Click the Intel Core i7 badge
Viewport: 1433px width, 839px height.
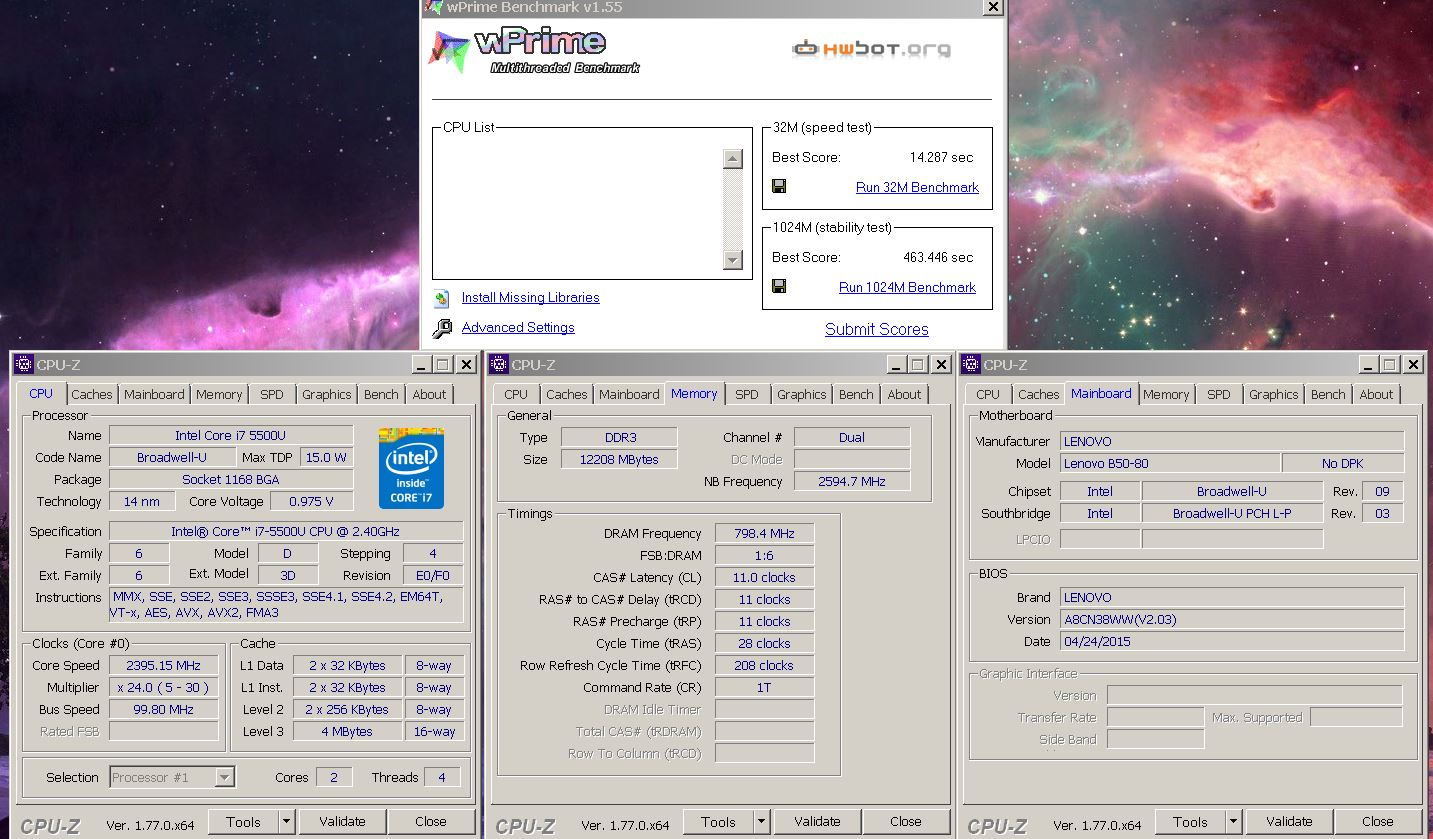411,468
